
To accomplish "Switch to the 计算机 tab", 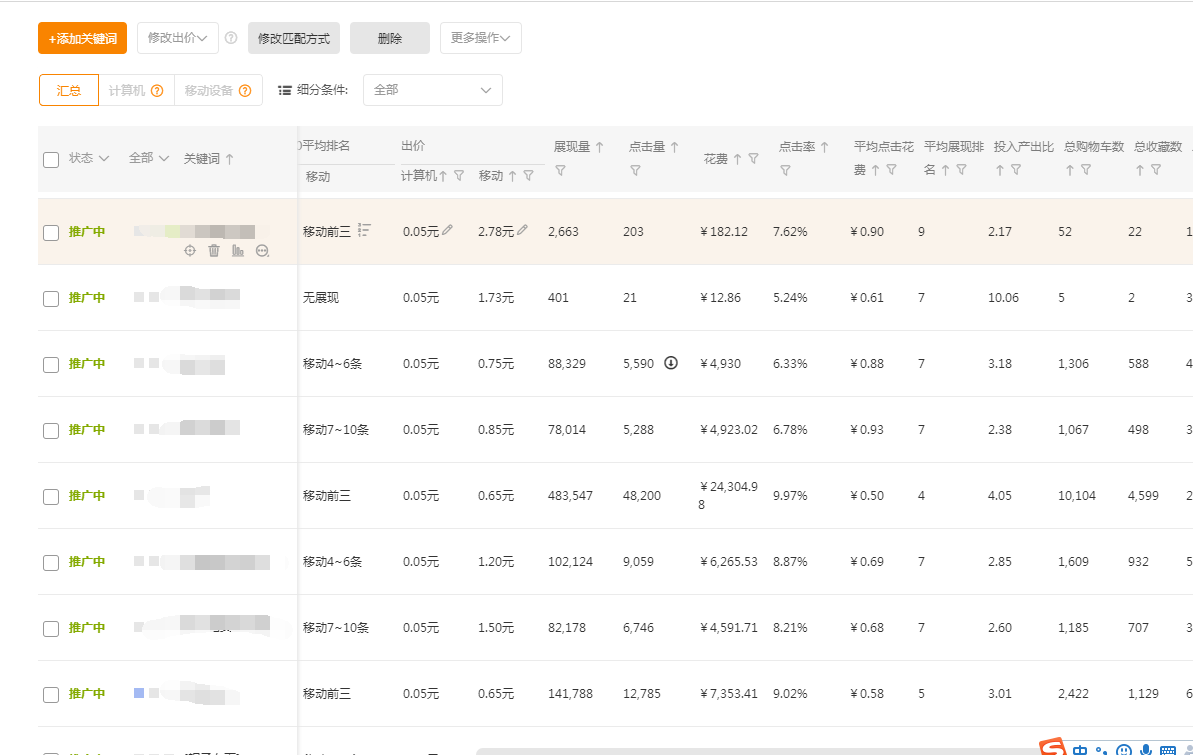I will 135,90.
